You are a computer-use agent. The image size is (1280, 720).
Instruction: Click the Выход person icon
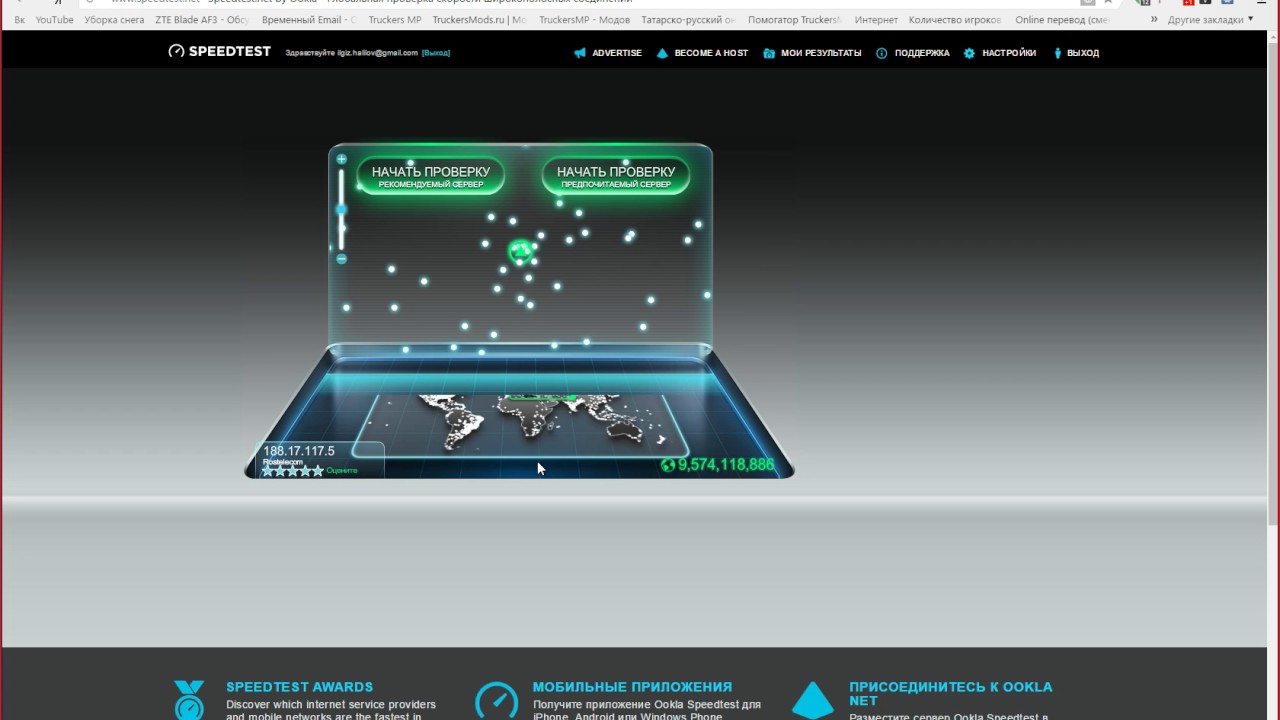coord(1058,53)
